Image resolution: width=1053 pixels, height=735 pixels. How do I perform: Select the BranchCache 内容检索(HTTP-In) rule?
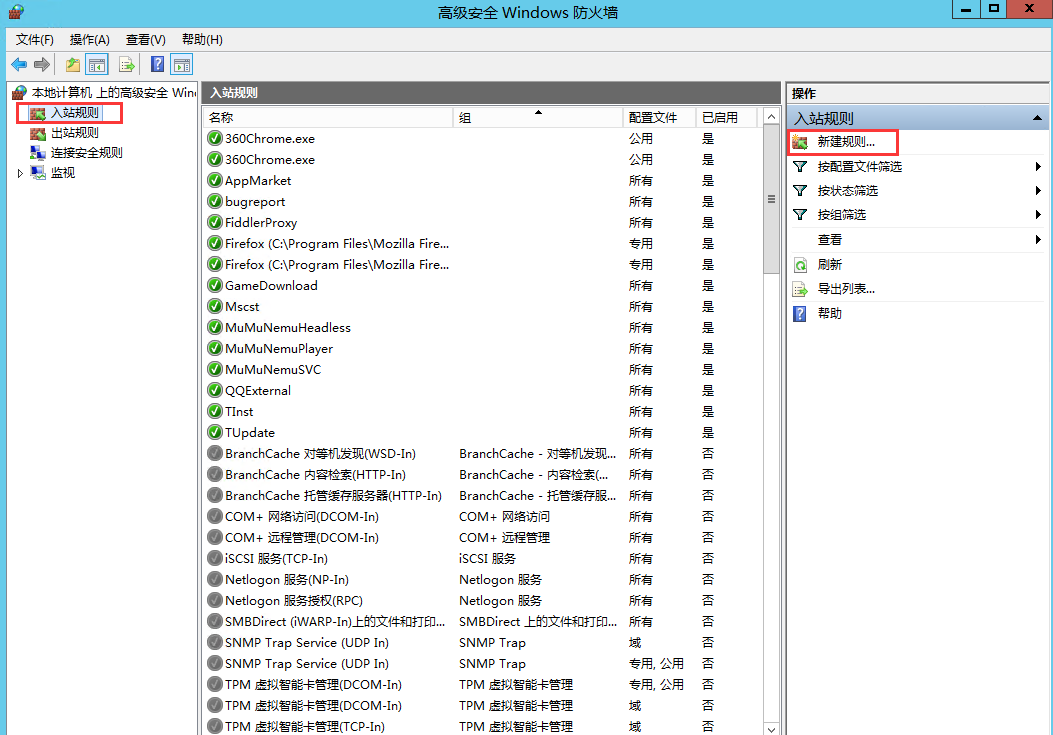click(482, 475)
